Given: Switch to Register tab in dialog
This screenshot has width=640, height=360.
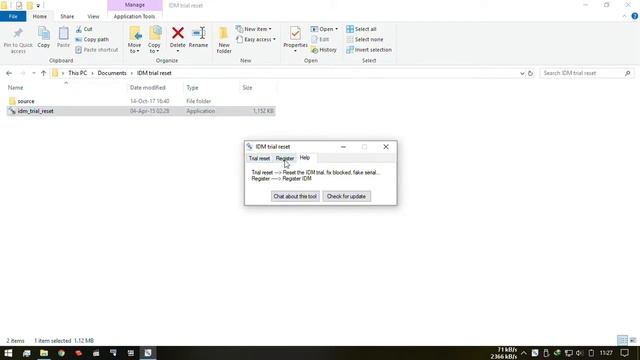Looking at the screenshot, I should pos(284,158).
